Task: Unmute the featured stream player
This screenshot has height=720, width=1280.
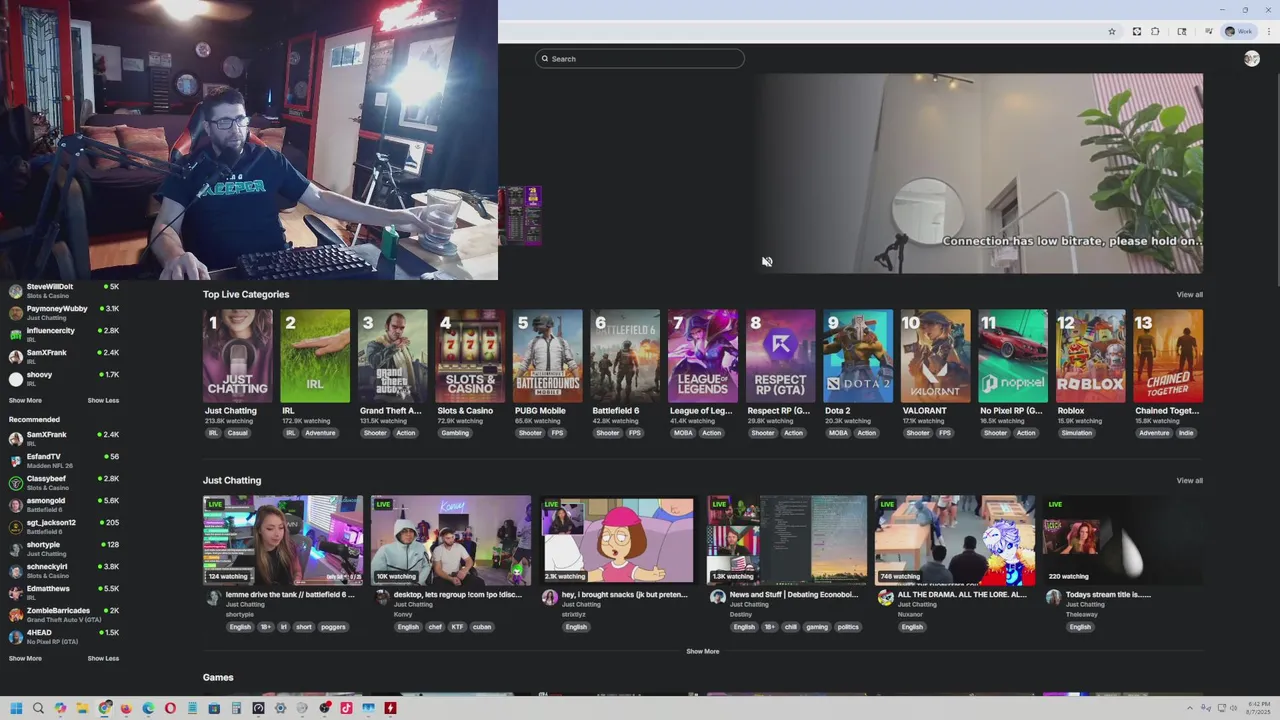Action: tap(767, 262)
